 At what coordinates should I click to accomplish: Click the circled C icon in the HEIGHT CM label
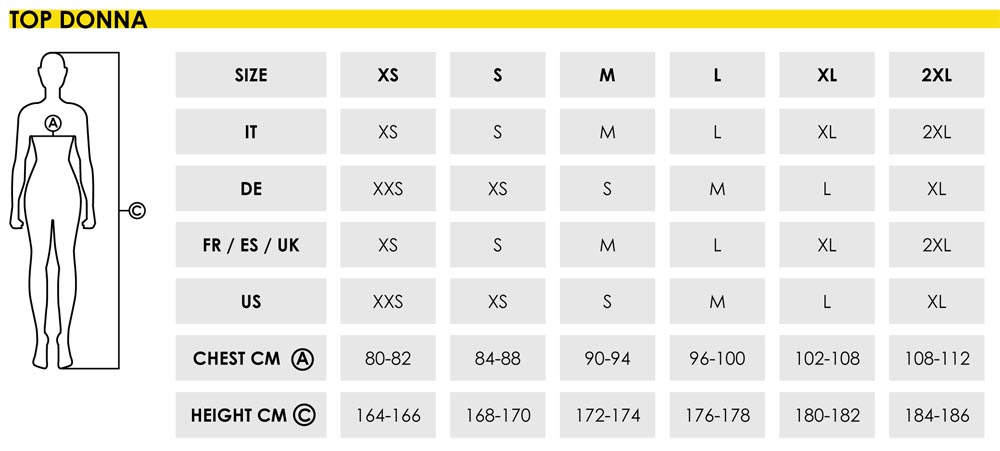[x=304, y=415]
